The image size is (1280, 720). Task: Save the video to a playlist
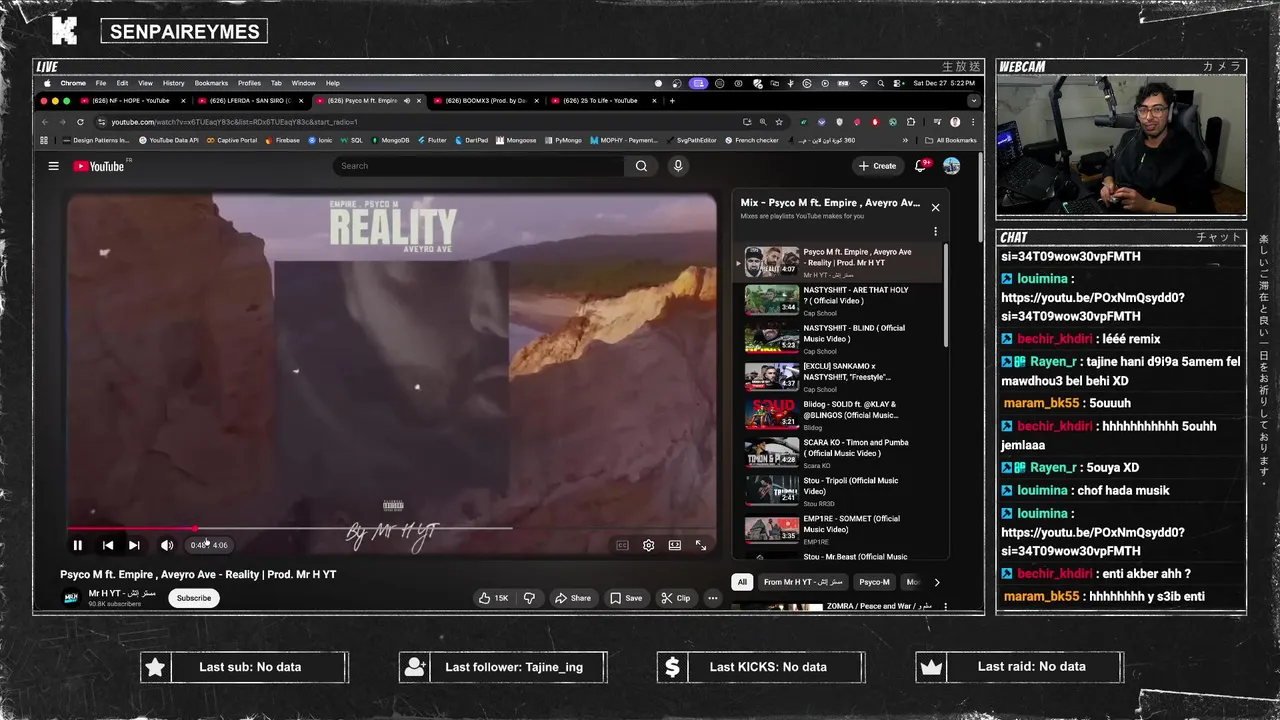coord(626,598)
